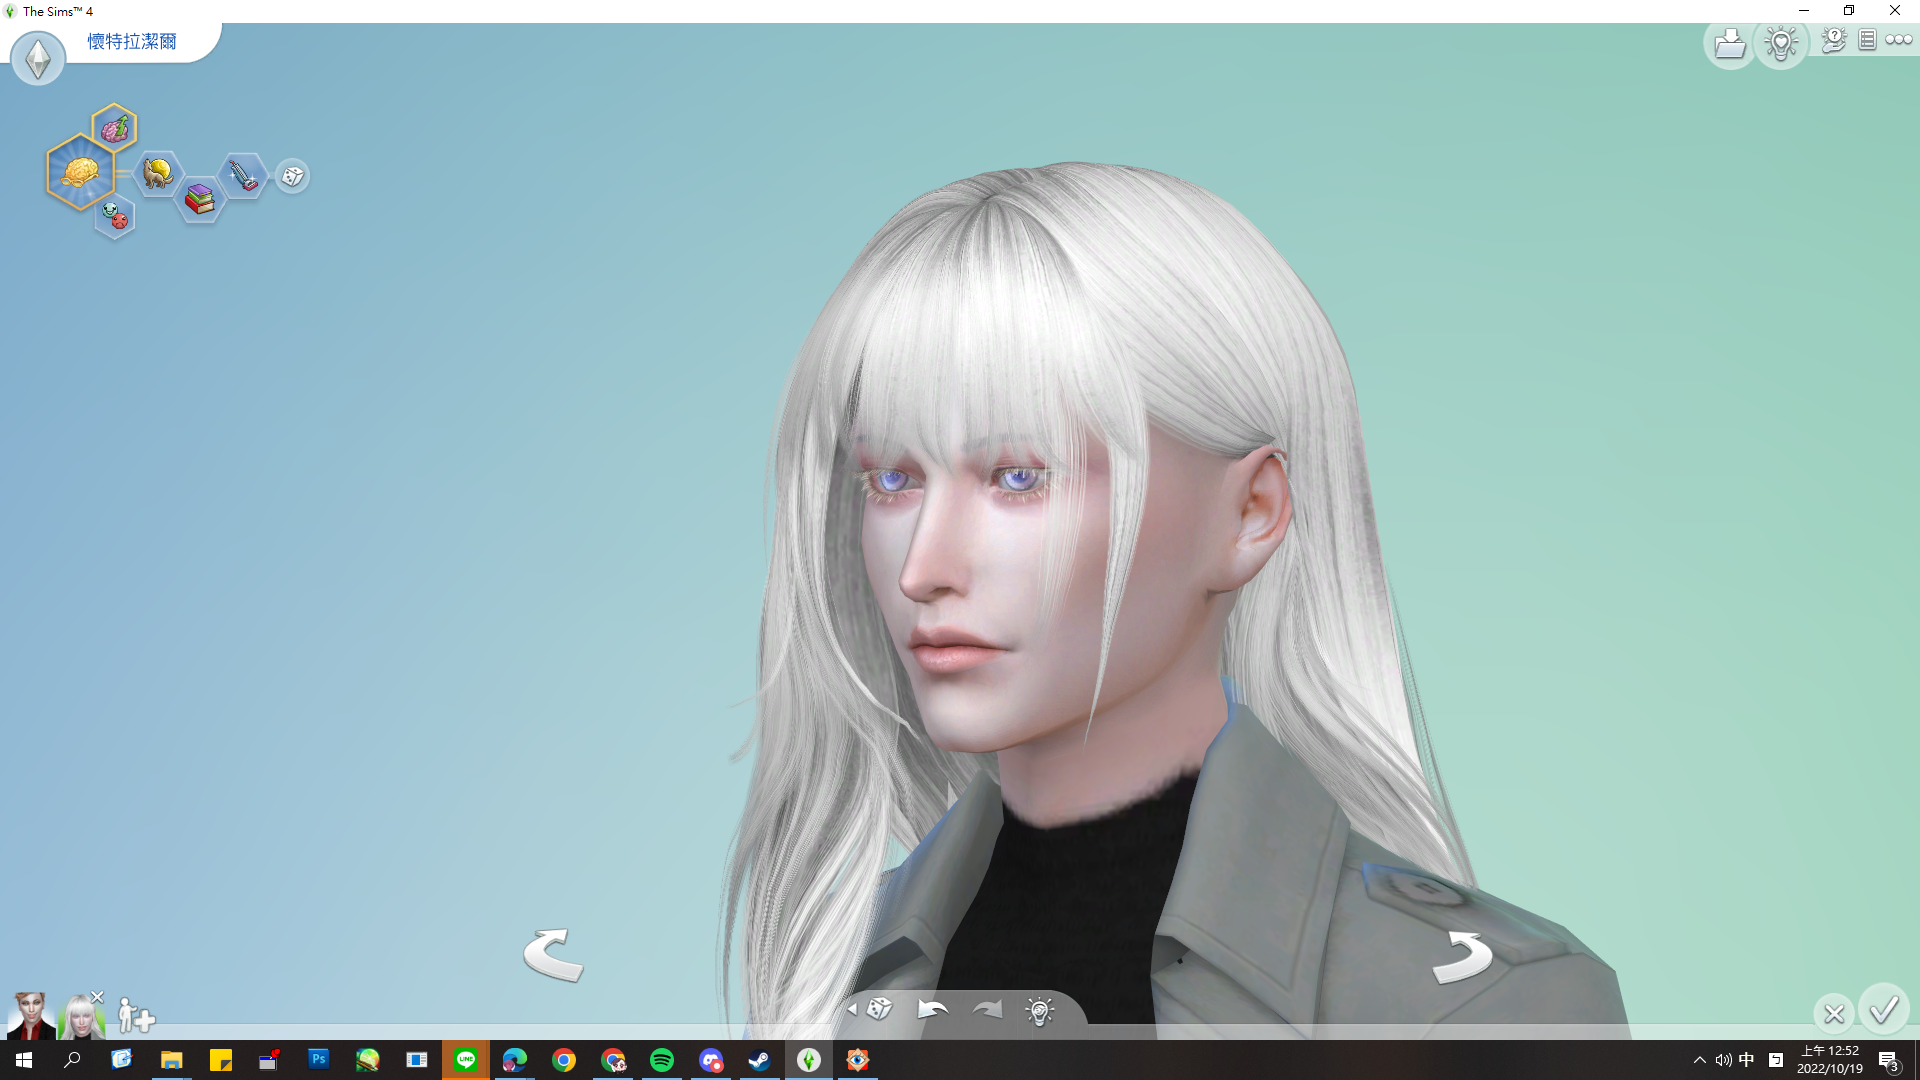Rotate Sim left with curved arrow
The height and width of the screenshot is (1080, 1920).
553,955
